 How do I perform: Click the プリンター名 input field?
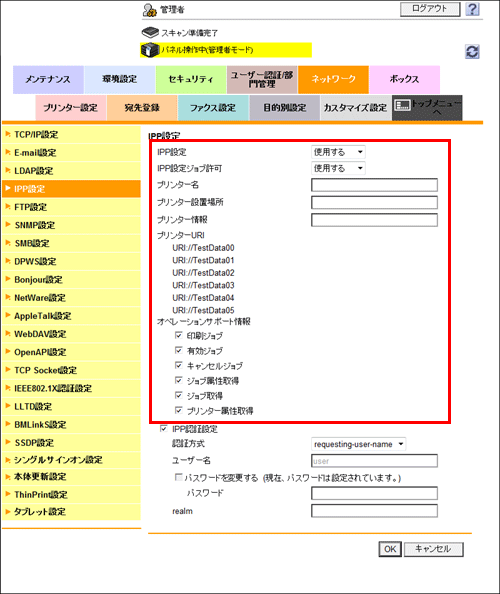(374, 185)
